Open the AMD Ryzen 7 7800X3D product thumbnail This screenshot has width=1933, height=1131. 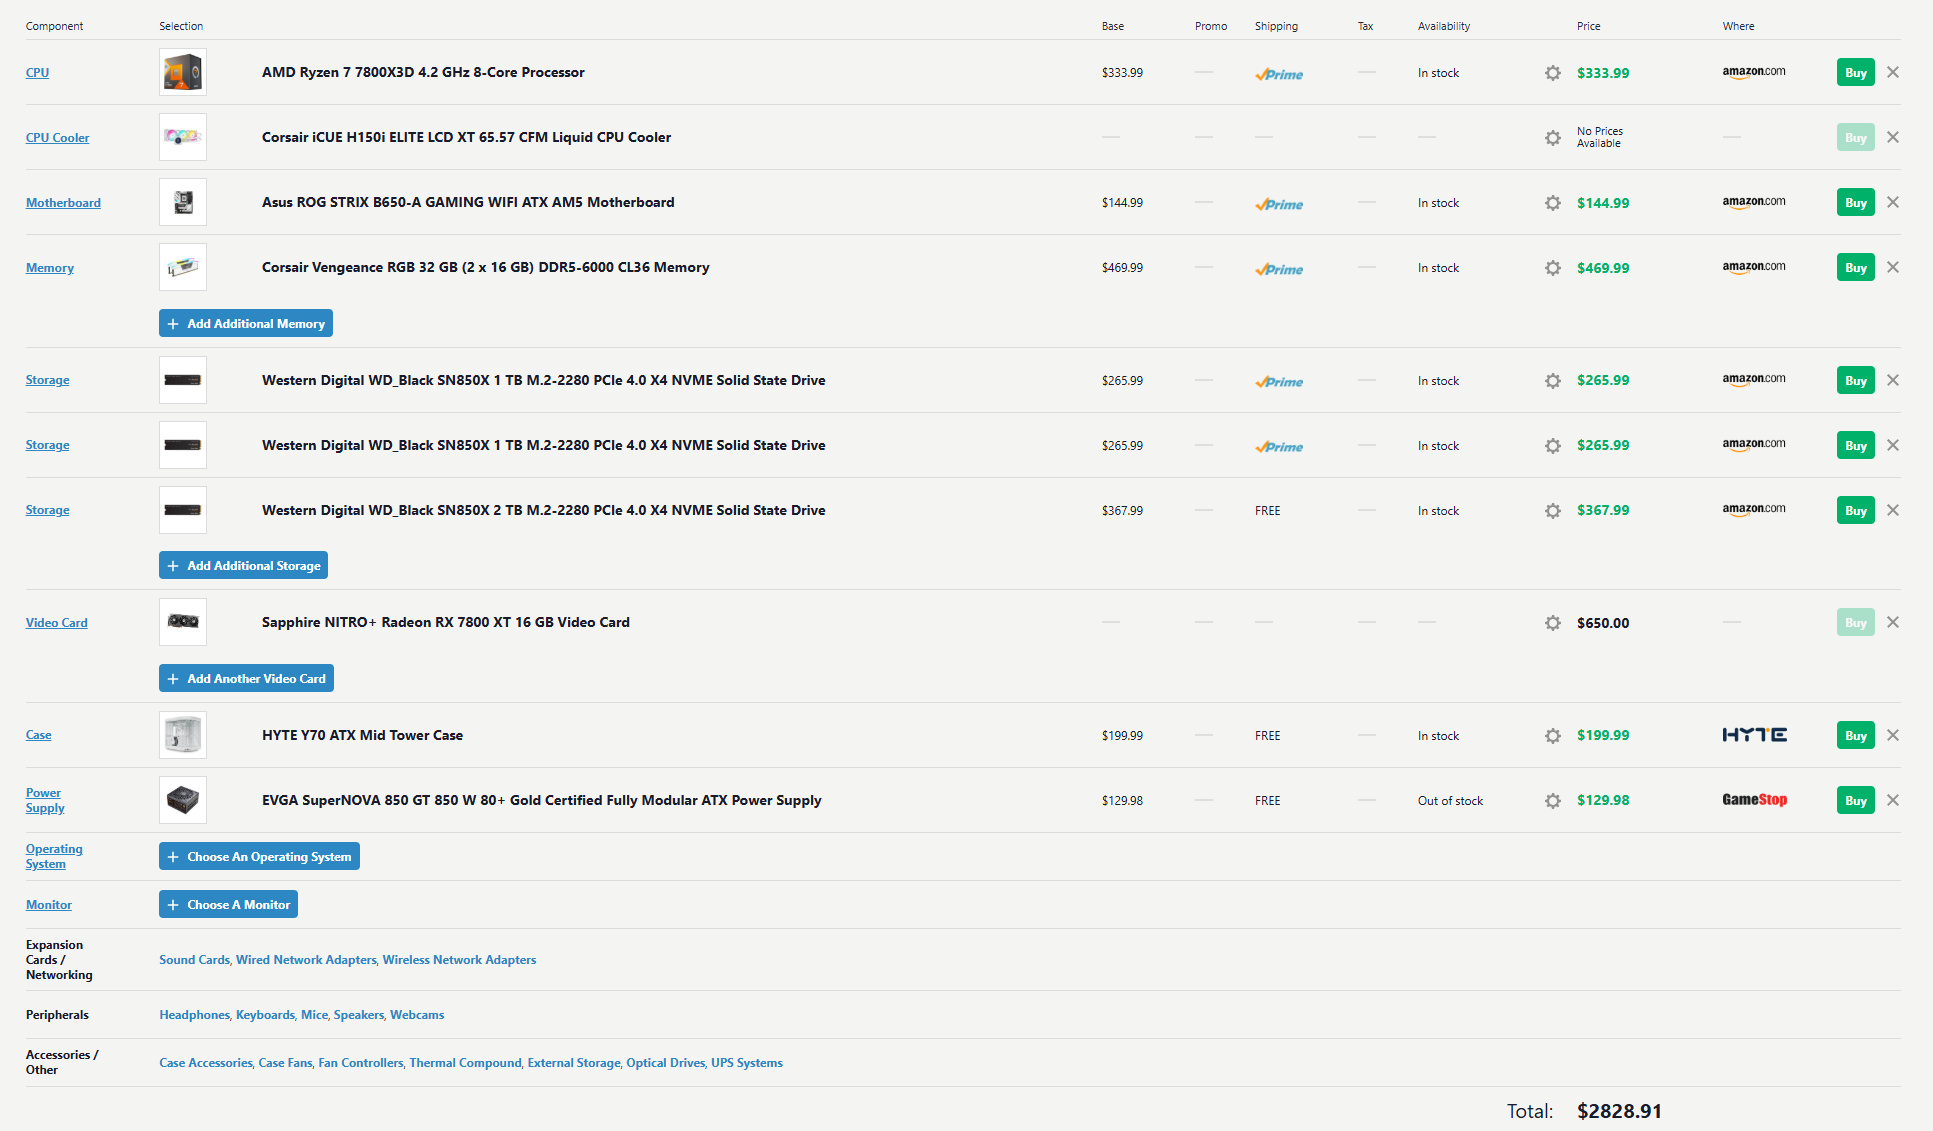tap(183, 72)
